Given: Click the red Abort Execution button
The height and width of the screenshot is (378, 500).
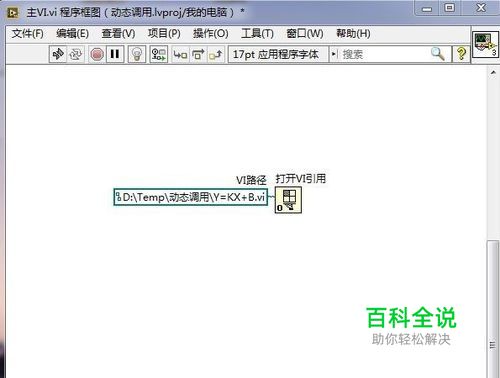Looking at the screenshot, I should pyautogui.click(x=97, y=54).
